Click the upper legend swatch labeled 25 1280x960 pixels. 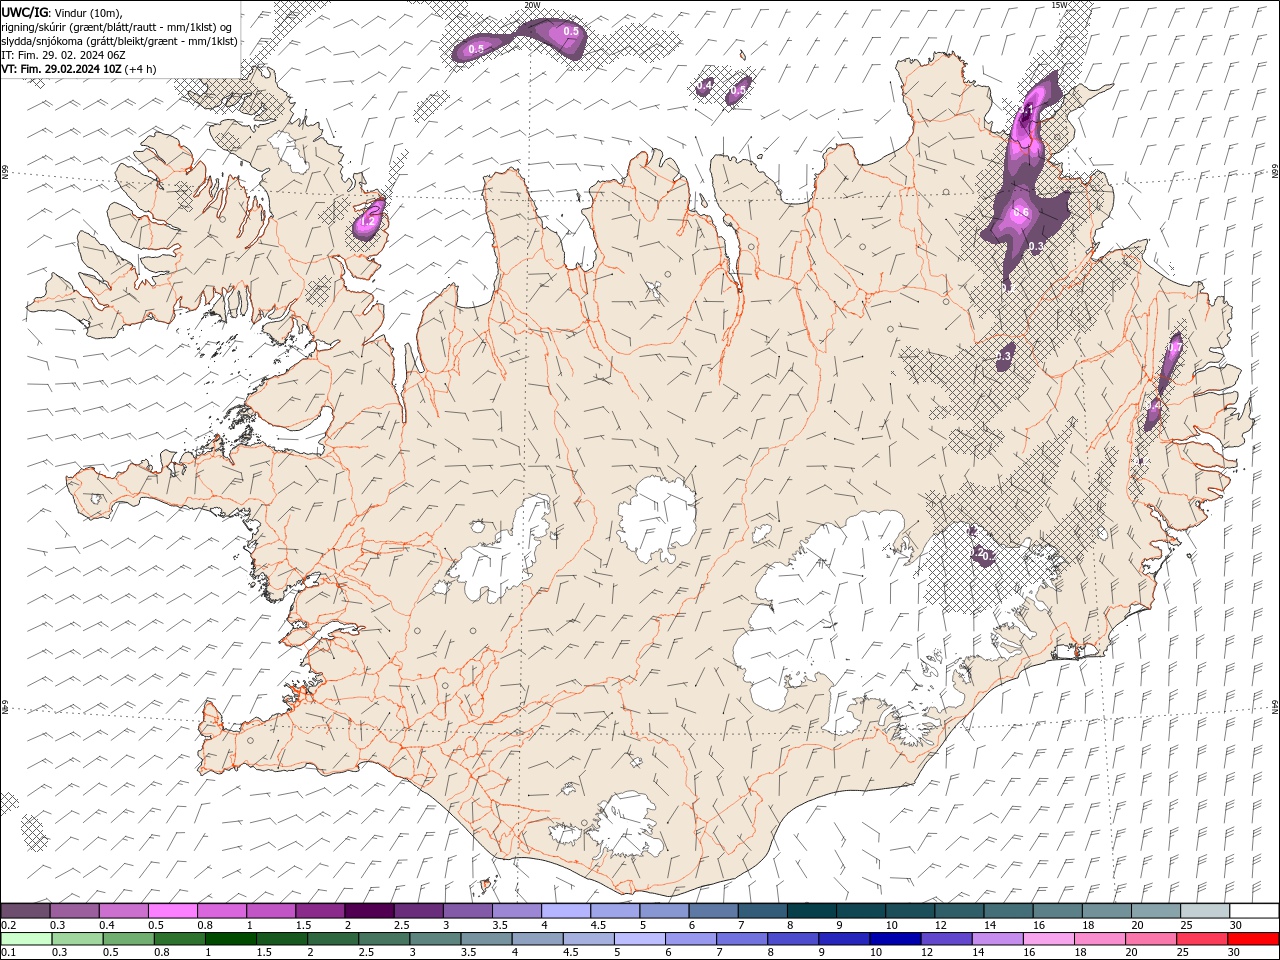tap(1205, 911)
